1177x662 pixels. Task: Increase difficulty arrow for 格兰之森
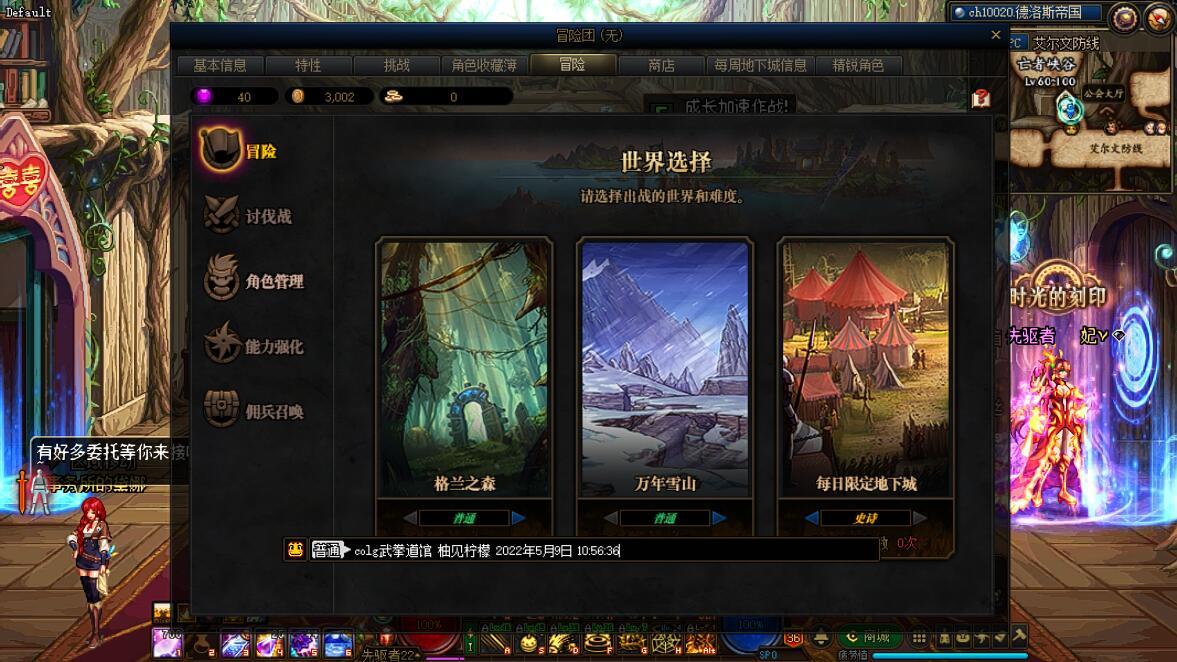[518, 518]
